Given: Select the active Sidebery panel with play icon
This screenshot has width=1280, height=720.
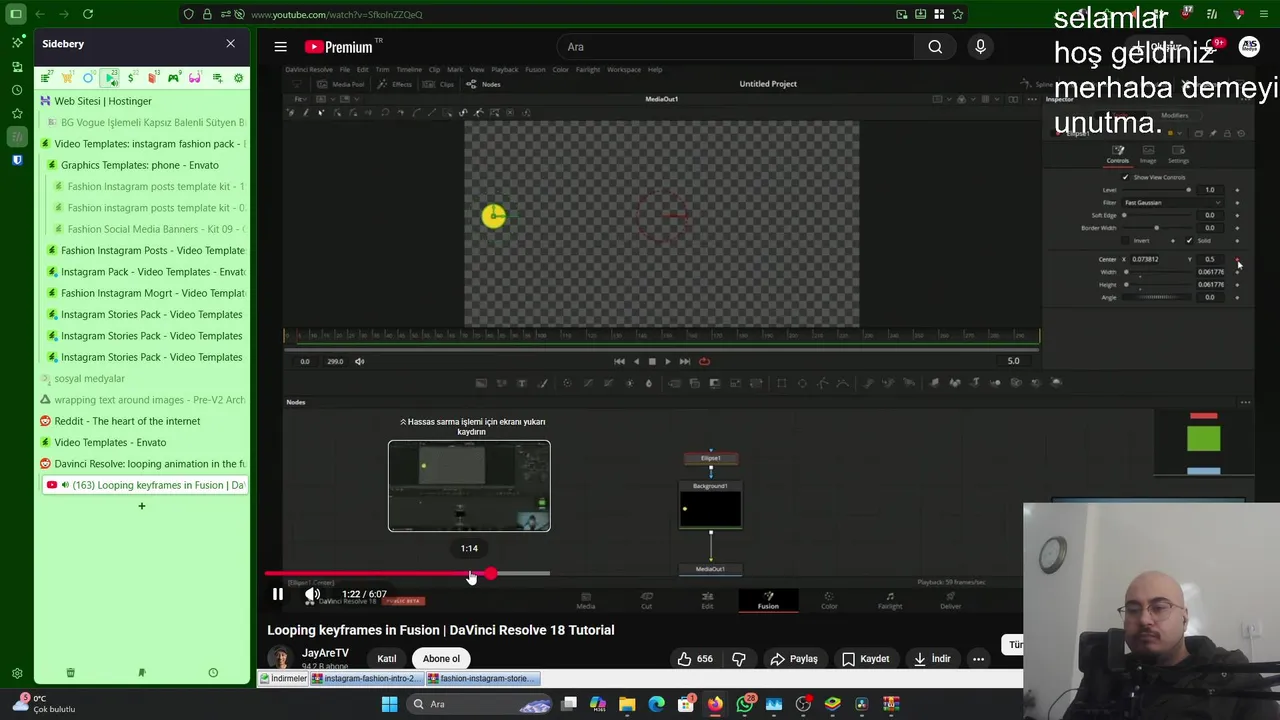Looking at the screenshot, I should tap(111, 78).
